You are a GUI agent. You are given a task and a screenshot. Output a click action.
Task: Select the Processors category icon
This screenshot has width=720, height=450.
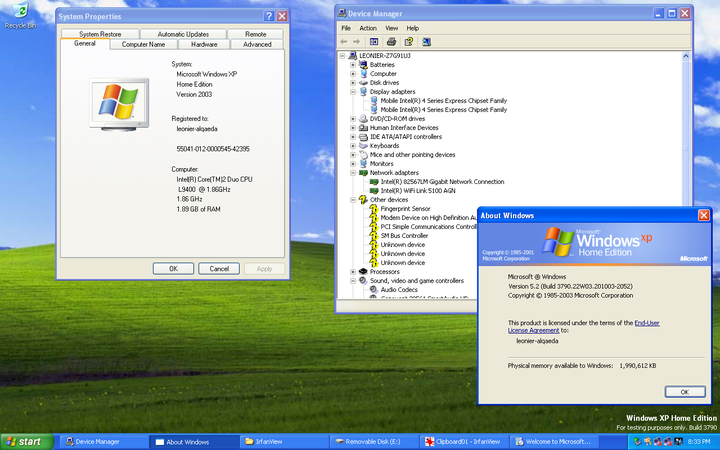tap(363, 271)
